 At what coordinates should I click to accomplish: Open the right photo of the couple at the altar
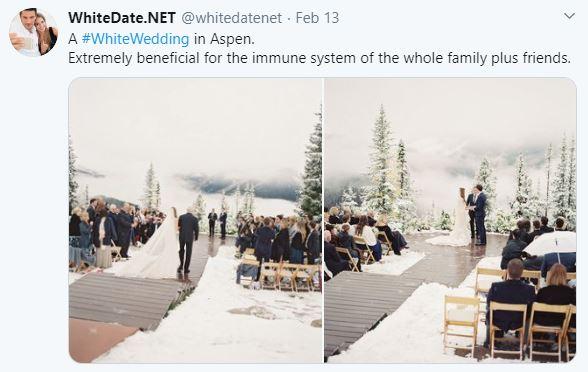coord(450,220)
